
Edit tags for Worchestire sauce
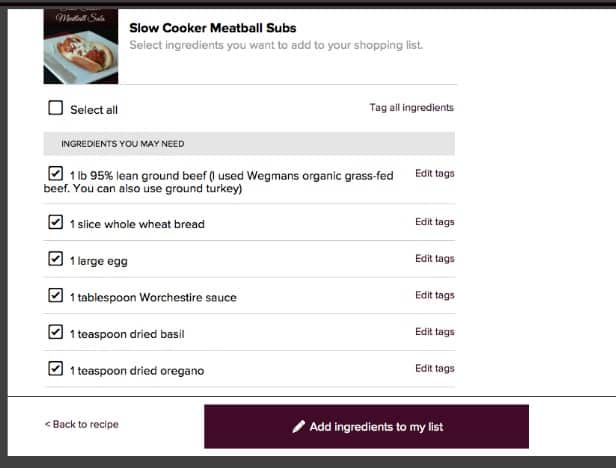pyautogui.click(x=434, y=295)
